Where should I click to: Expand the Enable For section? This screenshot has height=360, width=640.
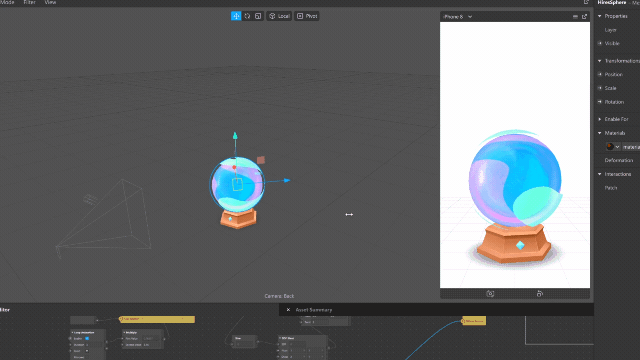600,119
